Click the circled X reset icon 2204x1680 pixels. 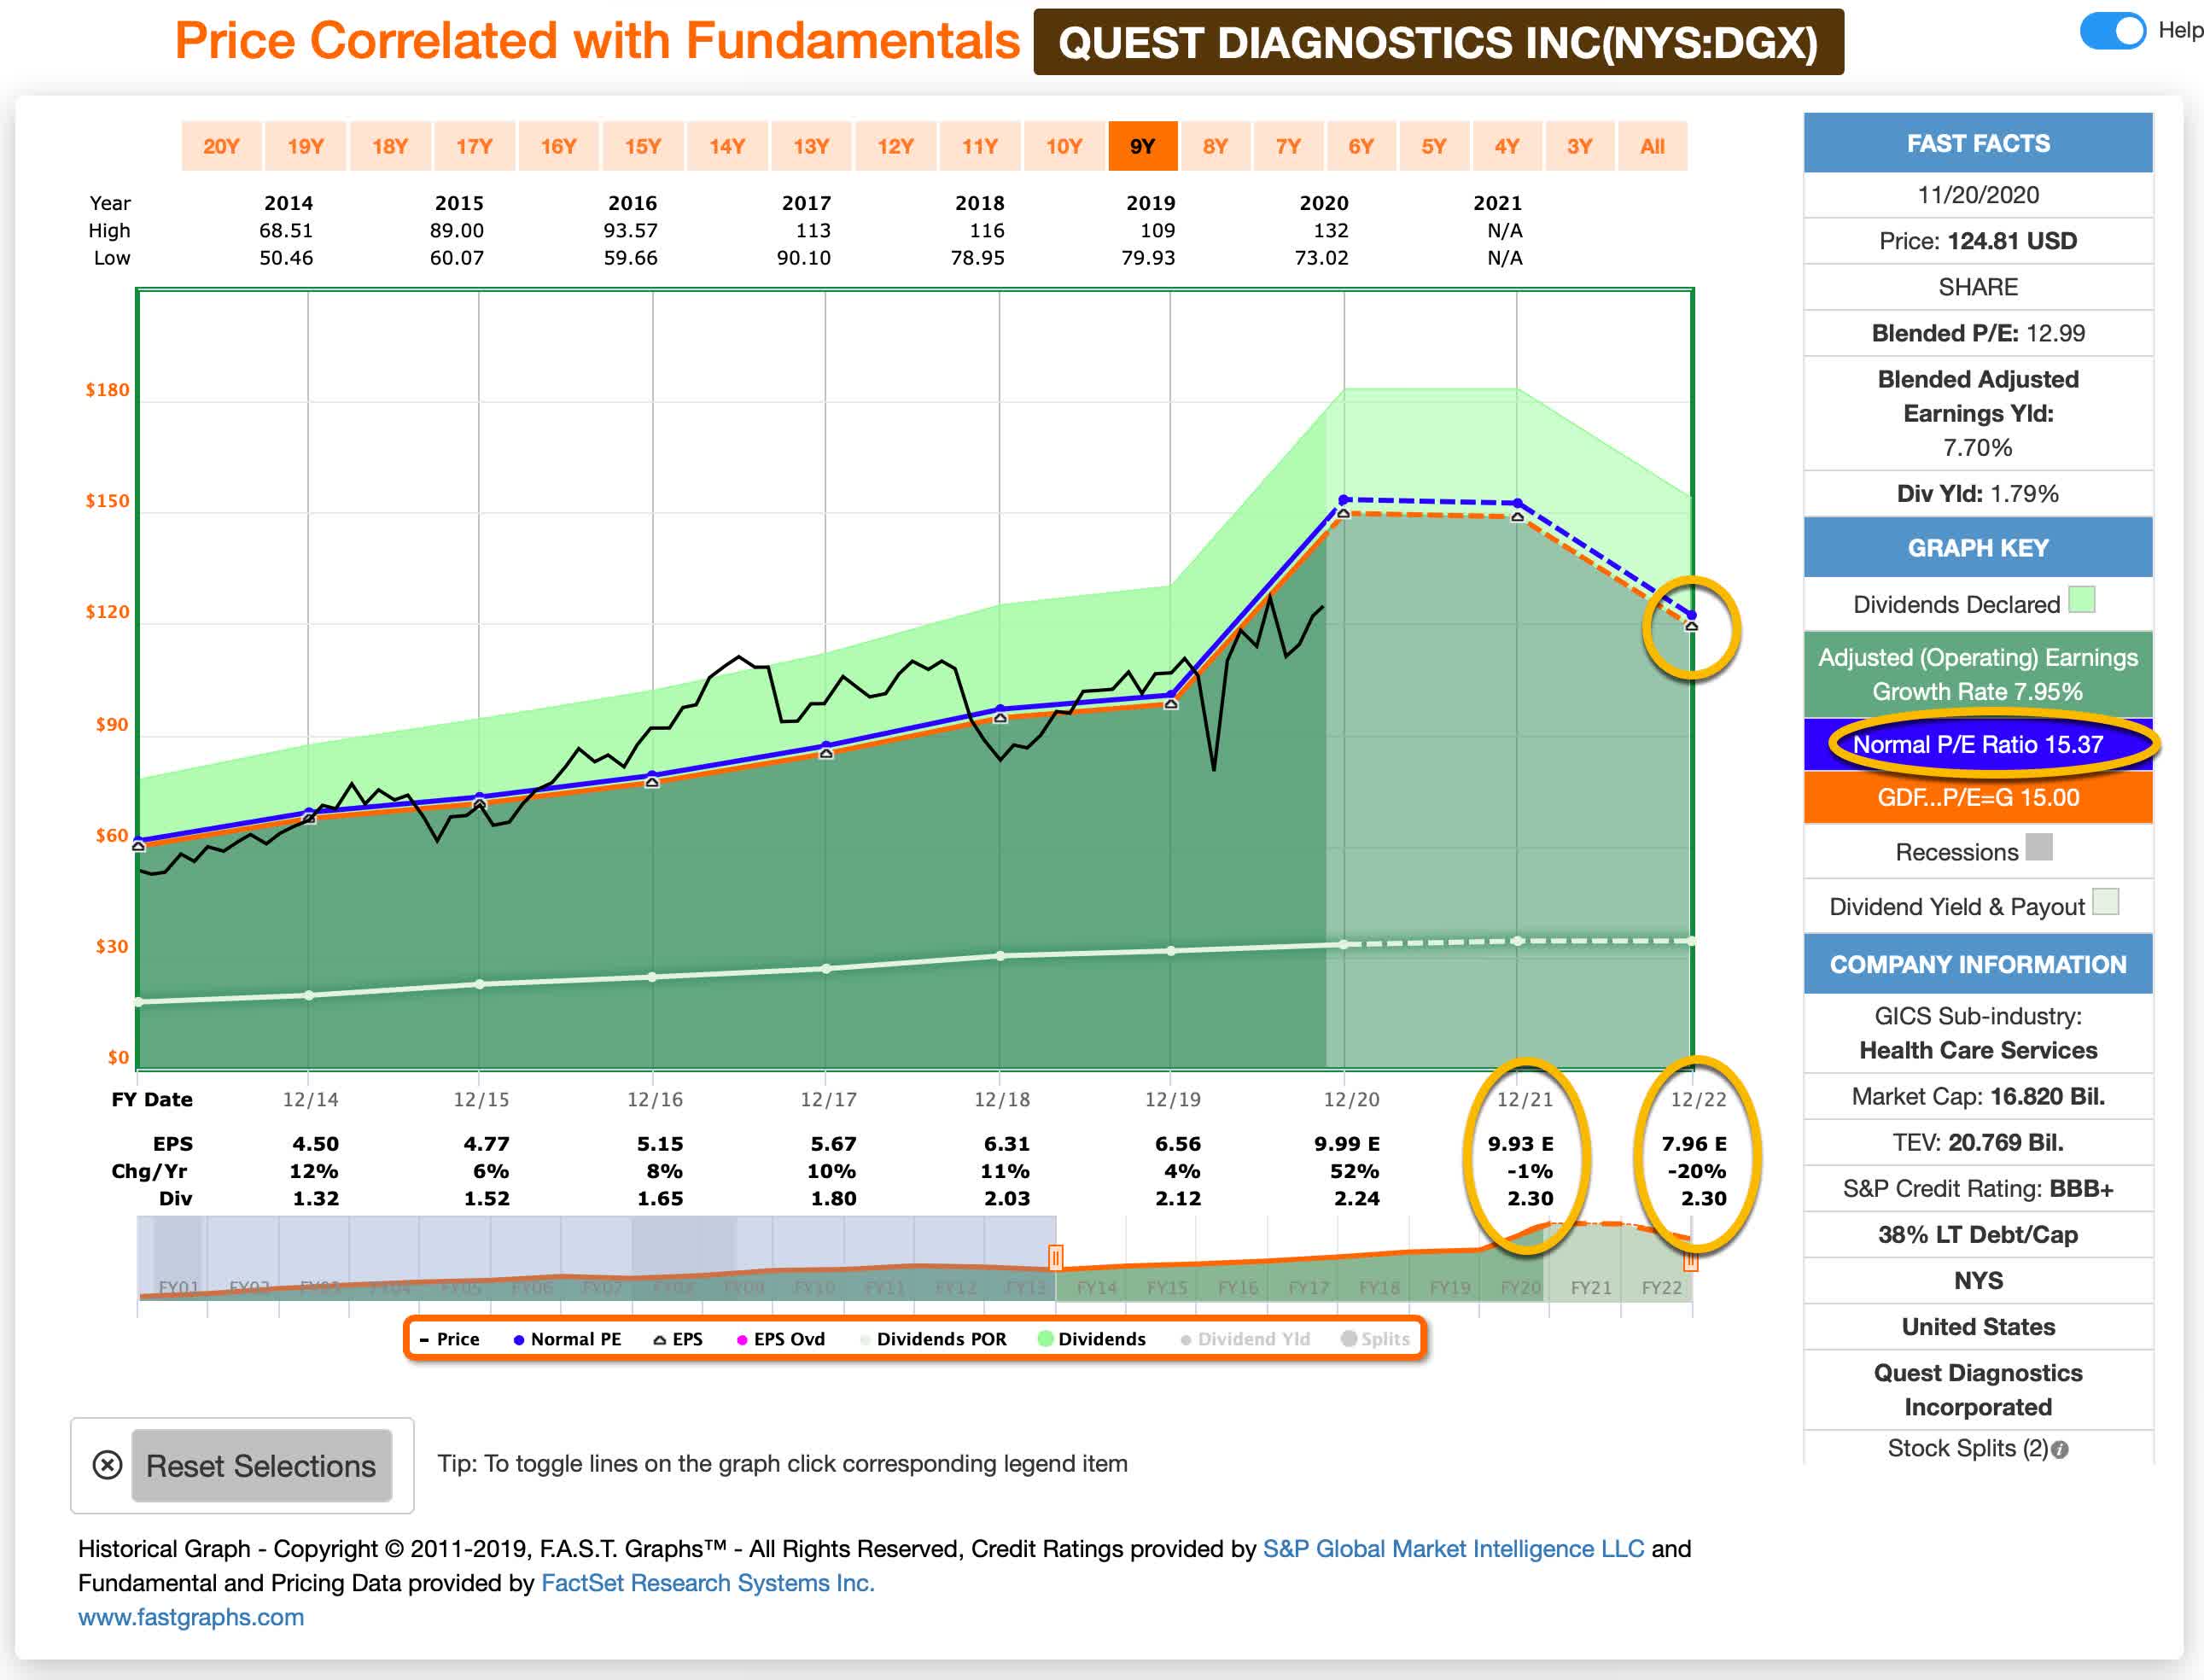(107, 1466)
